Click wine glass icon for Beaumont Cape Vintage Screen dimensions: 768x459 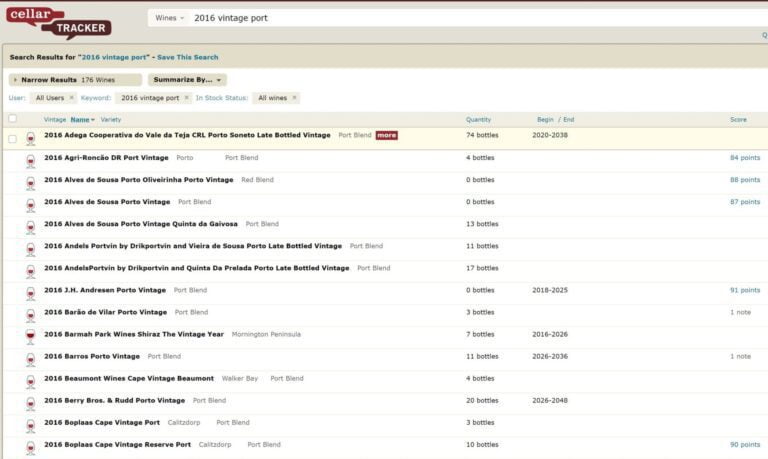click(x=31, y=381)
